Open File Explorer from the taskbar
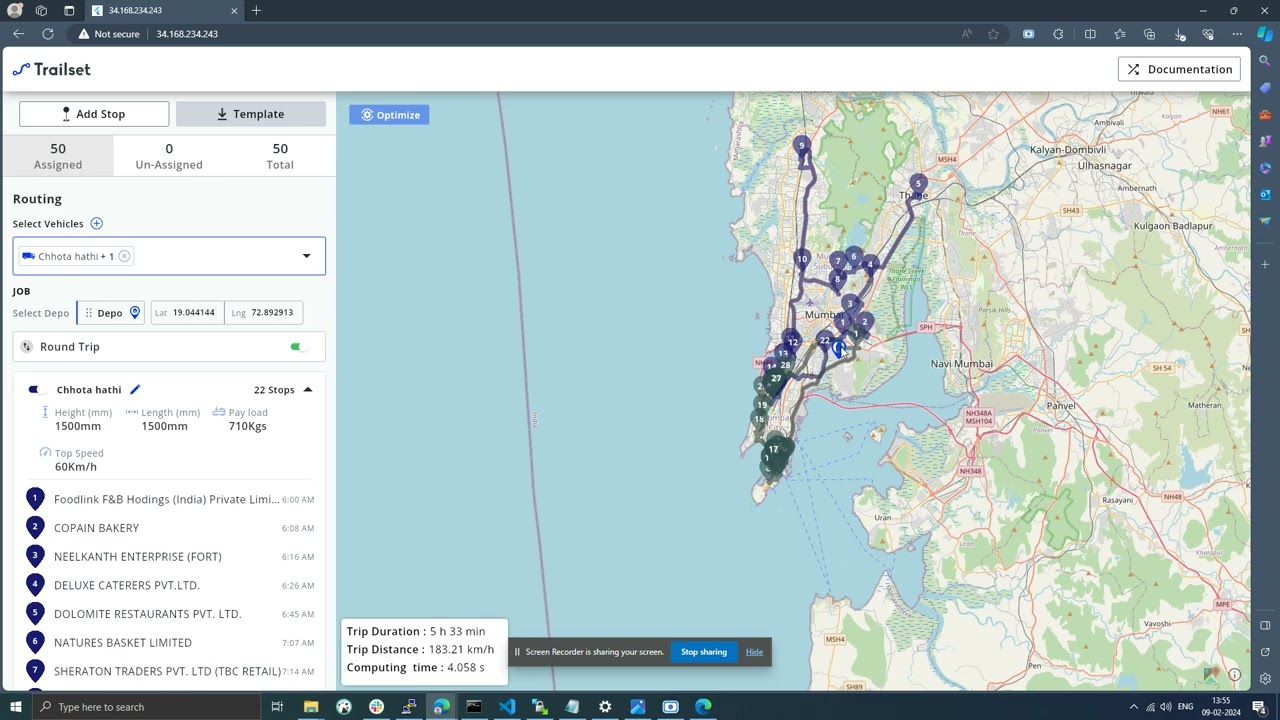This screenshot has width=1280, height=720. coord(311,707)
